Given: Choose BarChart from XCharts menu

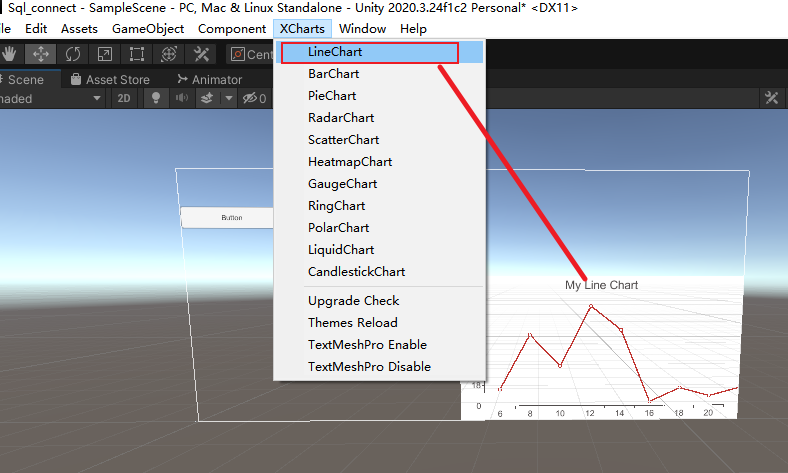Looking at the screenshot, I should click(379, 74).
